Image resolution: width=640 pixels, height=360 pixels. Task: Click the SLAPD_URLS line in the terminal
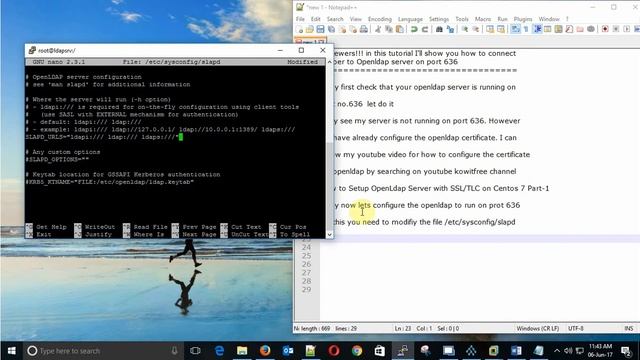click(x=102, y=137)
